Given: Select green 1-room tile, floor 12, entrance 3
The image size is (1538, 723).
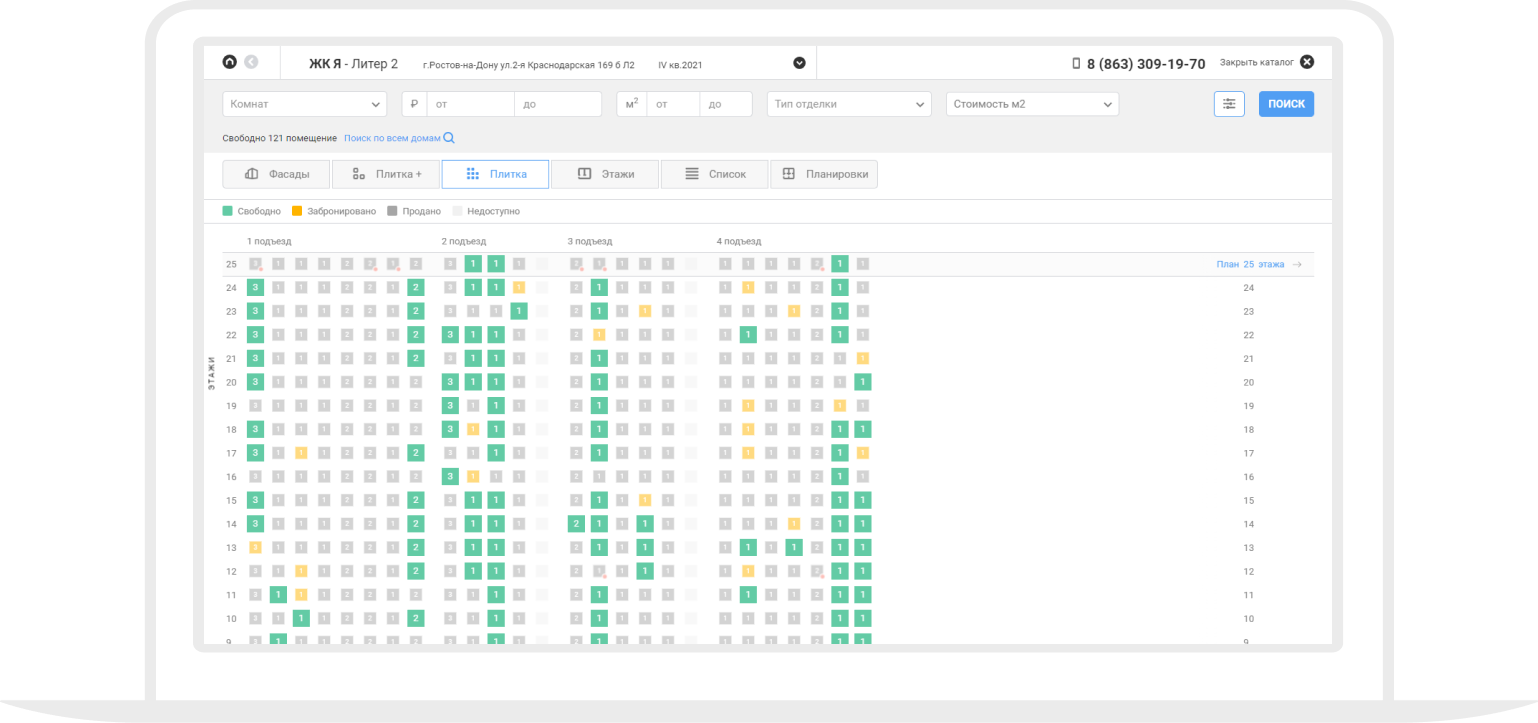Looking at the screenshot, I should (645, 571).
